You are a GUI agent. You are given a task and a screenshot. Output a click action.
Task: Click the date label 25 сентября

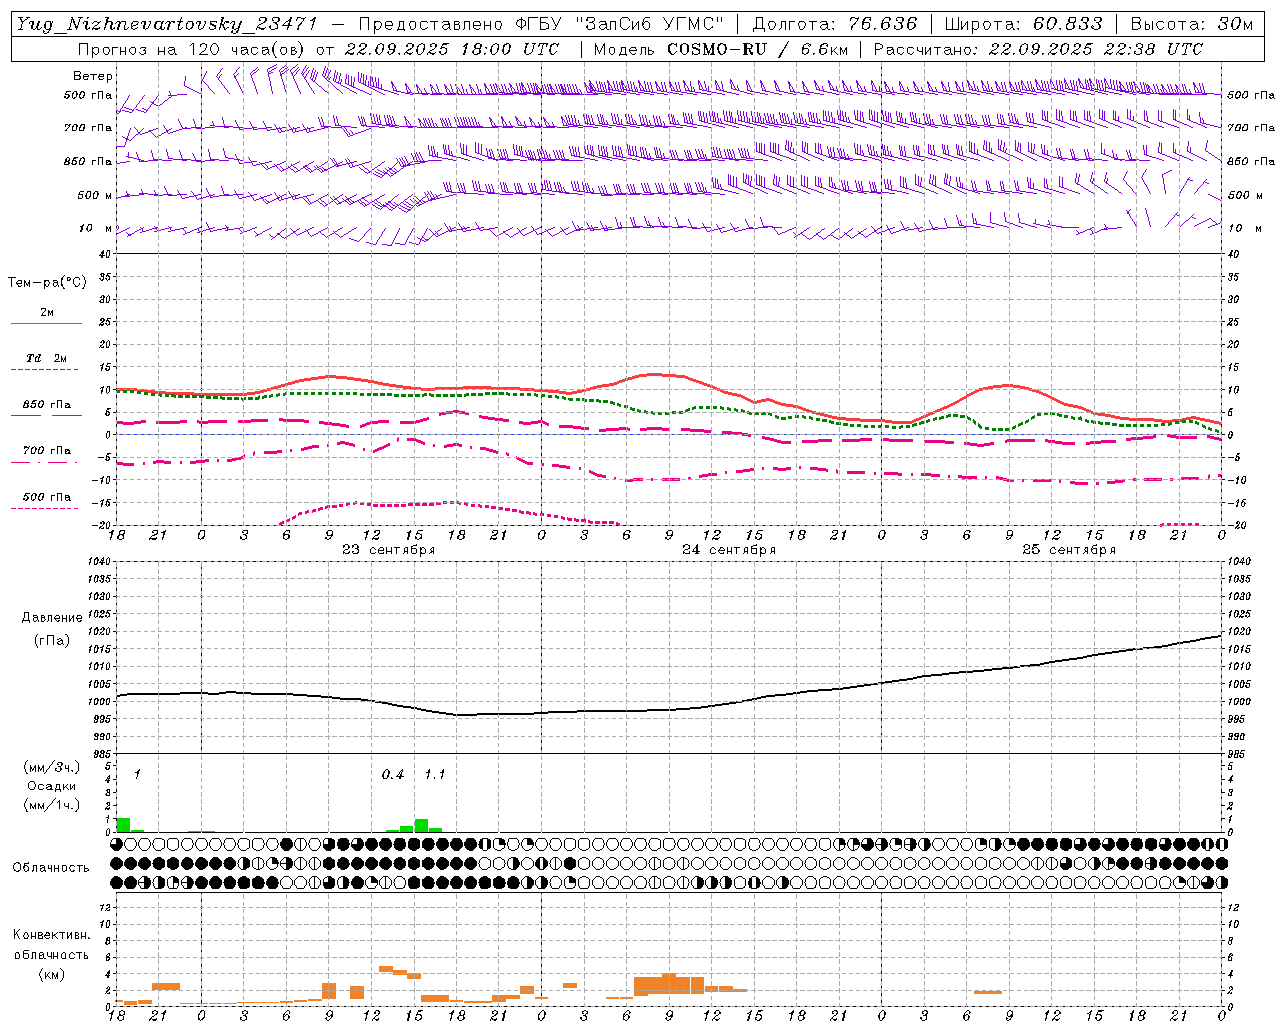pyautogui.click(x=1068, y=550)
